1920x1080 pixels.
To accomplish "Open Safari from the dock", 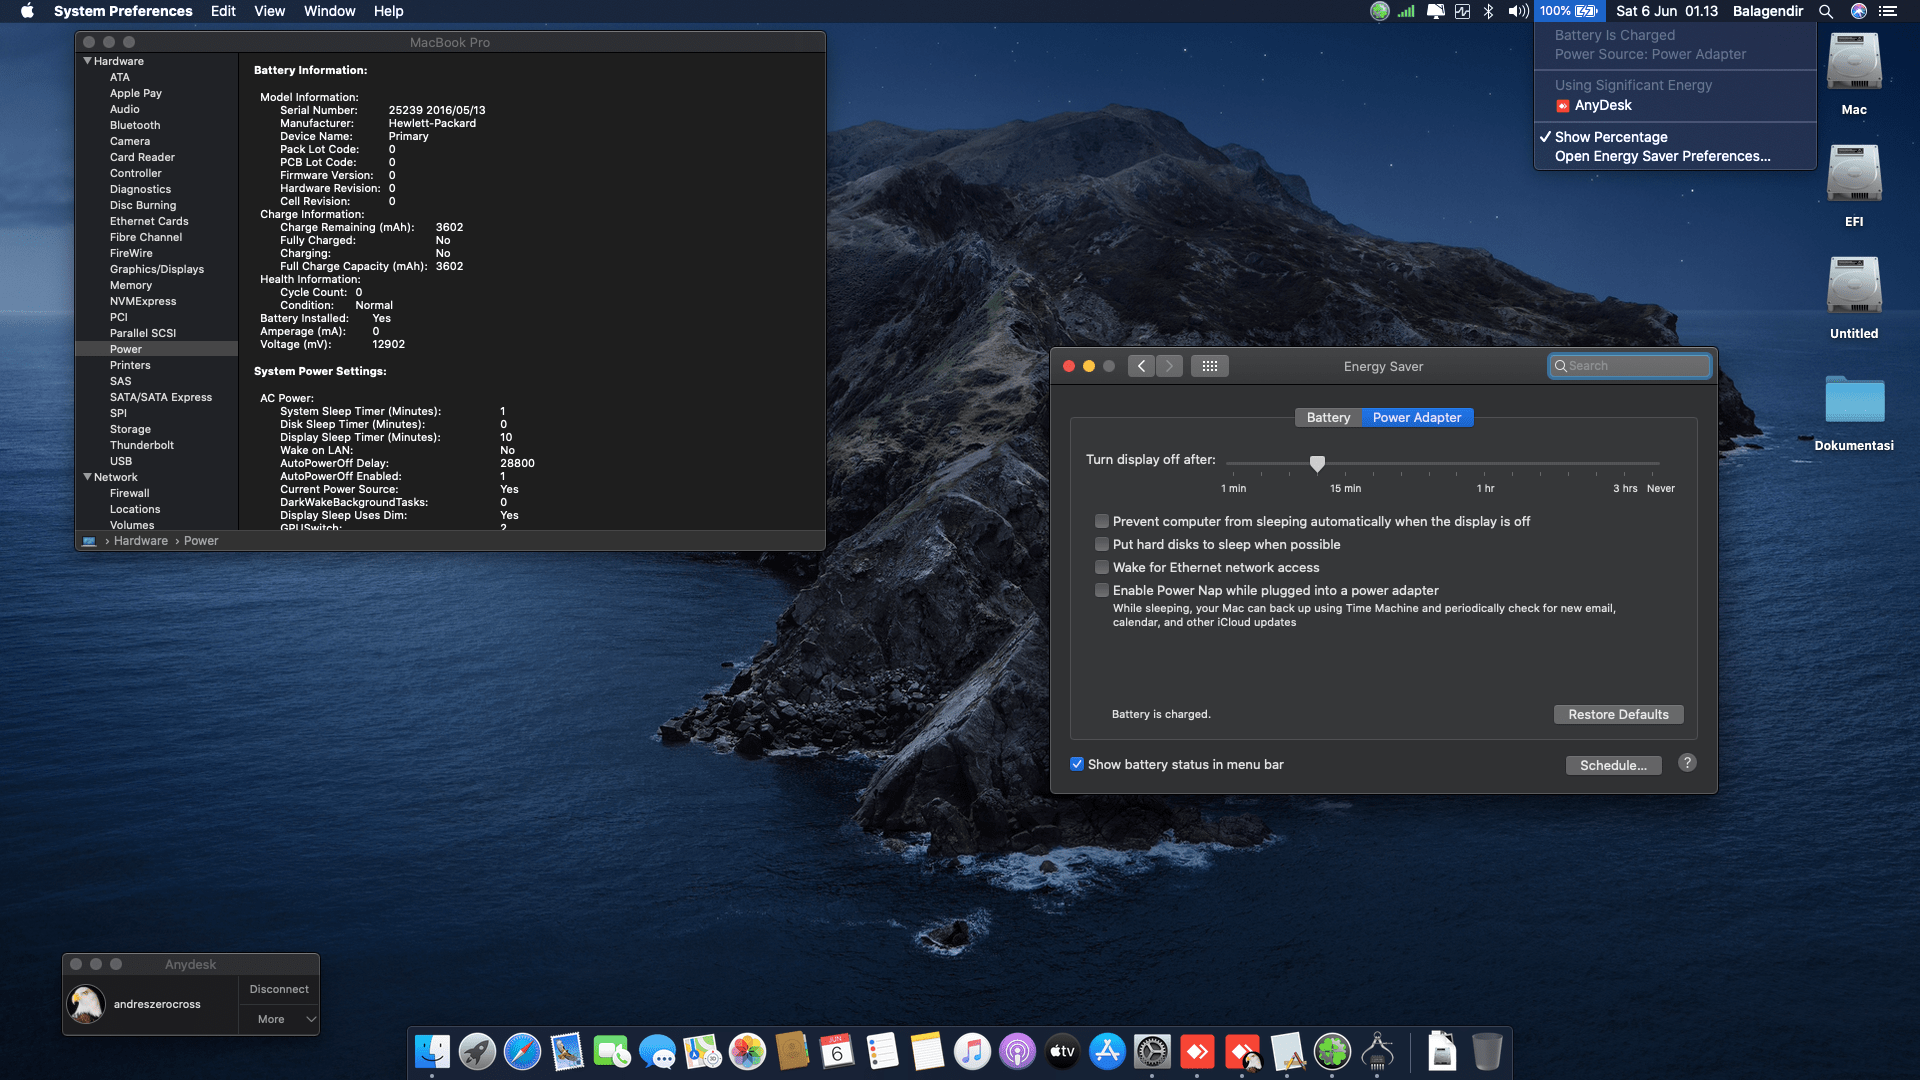I will coord(522,1051).
